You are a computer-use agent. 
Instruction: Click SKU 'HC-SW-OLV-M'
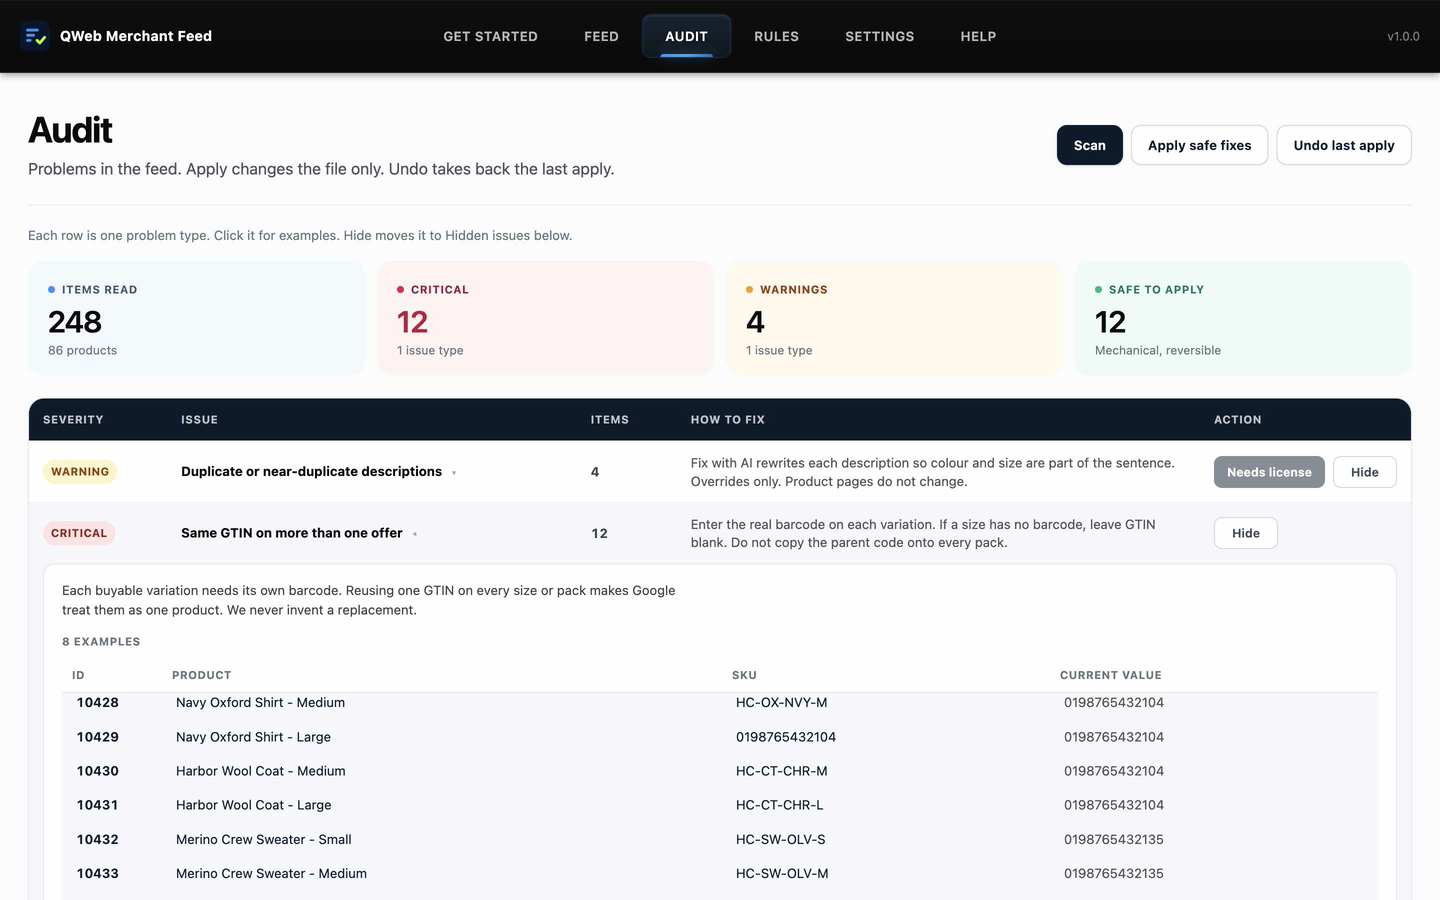(x=782, y=873)
